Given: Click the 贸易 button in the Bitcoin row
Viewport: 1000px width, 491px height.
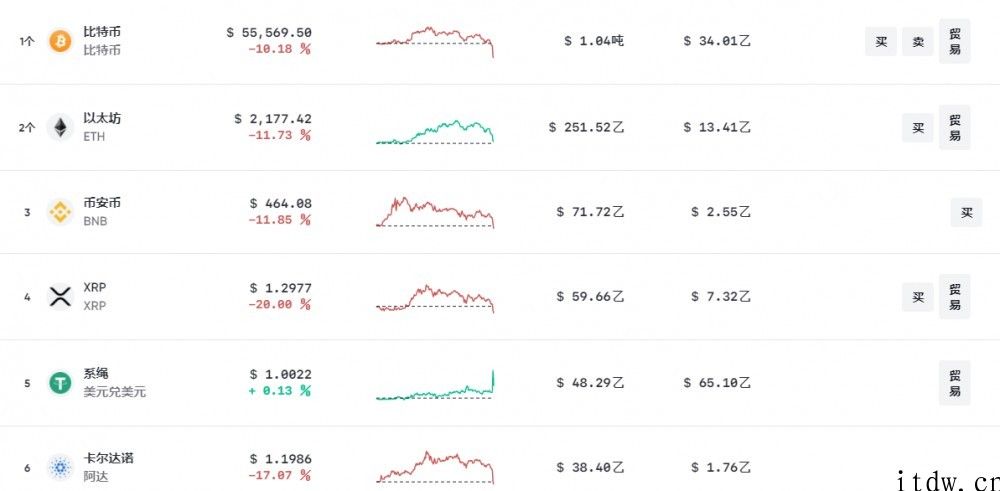Looking at the screenshot, I should [955, 41].
